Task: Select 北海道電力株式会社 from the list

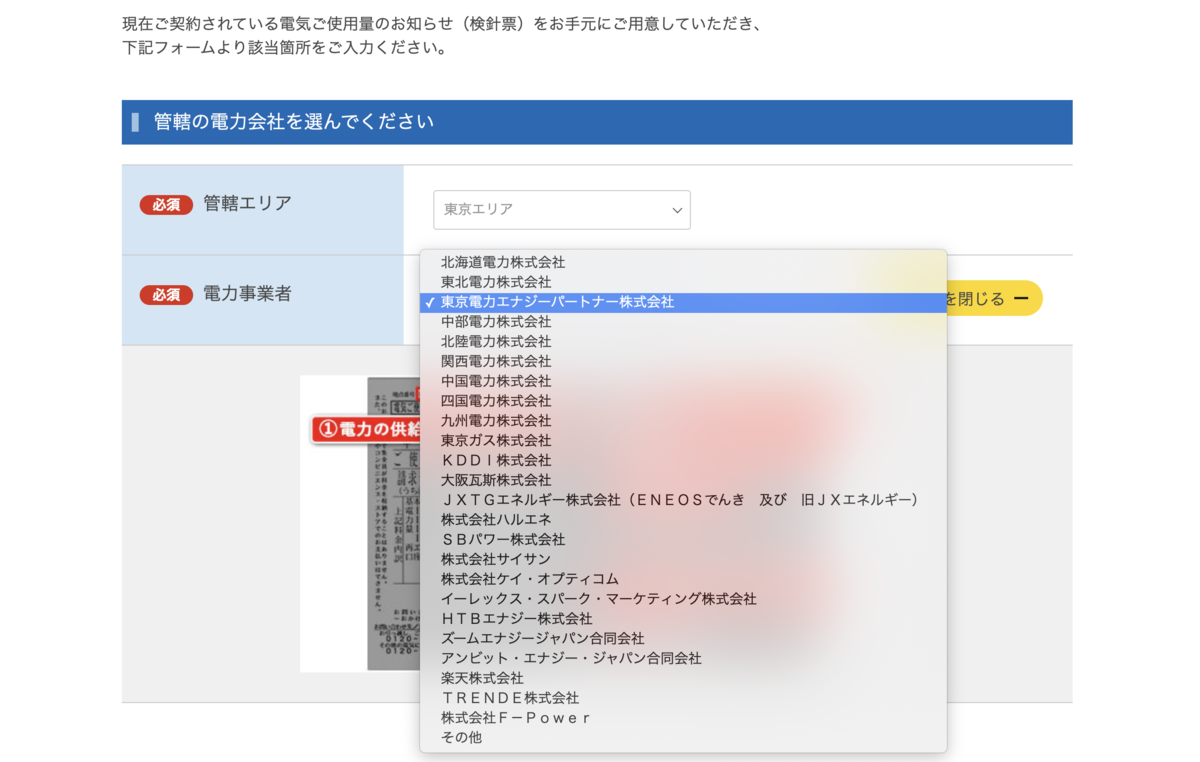Action: [x=683, y=263]
